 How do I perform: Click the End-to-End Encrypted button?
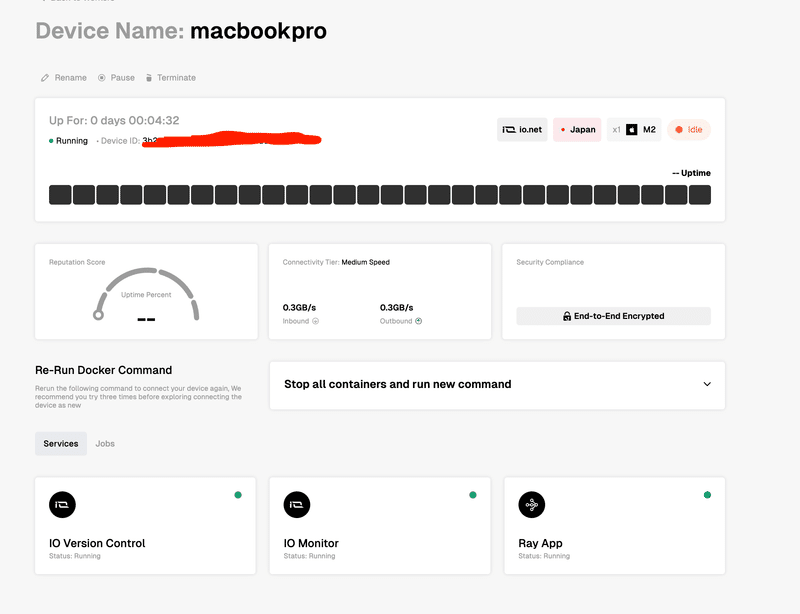point(613,316)
